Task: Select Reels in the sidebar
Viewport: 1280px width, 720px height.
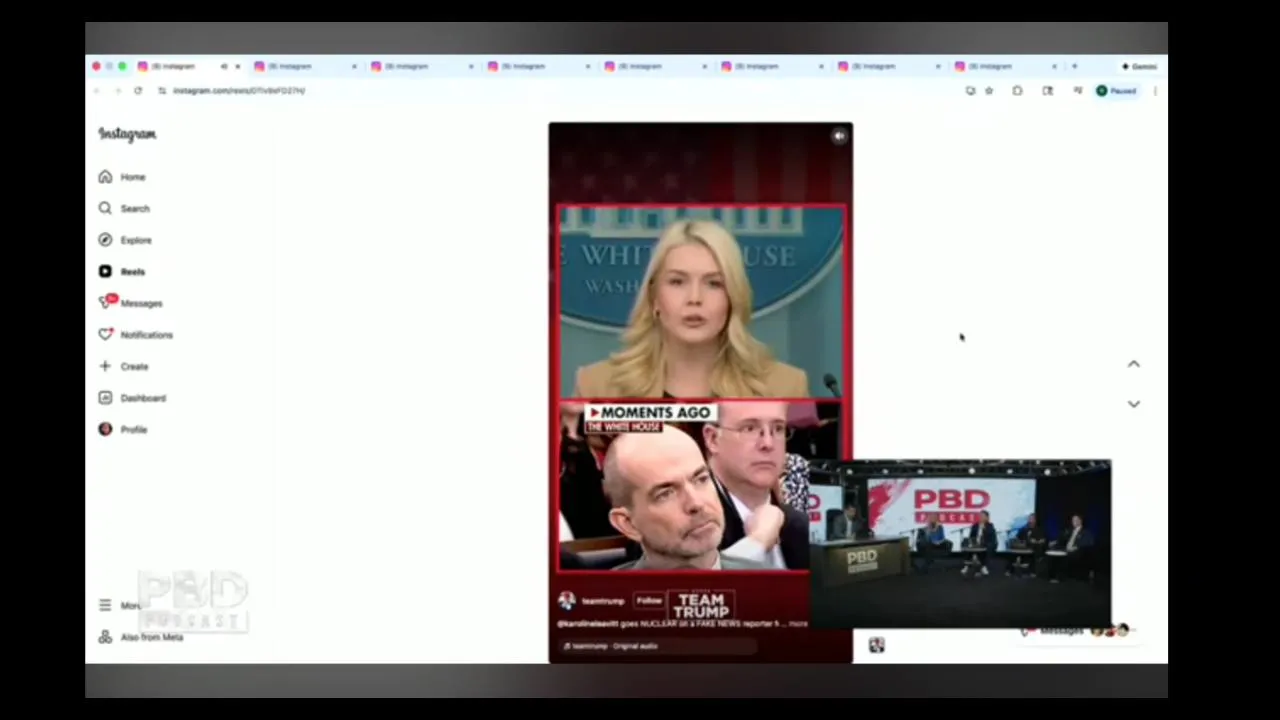Action: tap(122, 271)
